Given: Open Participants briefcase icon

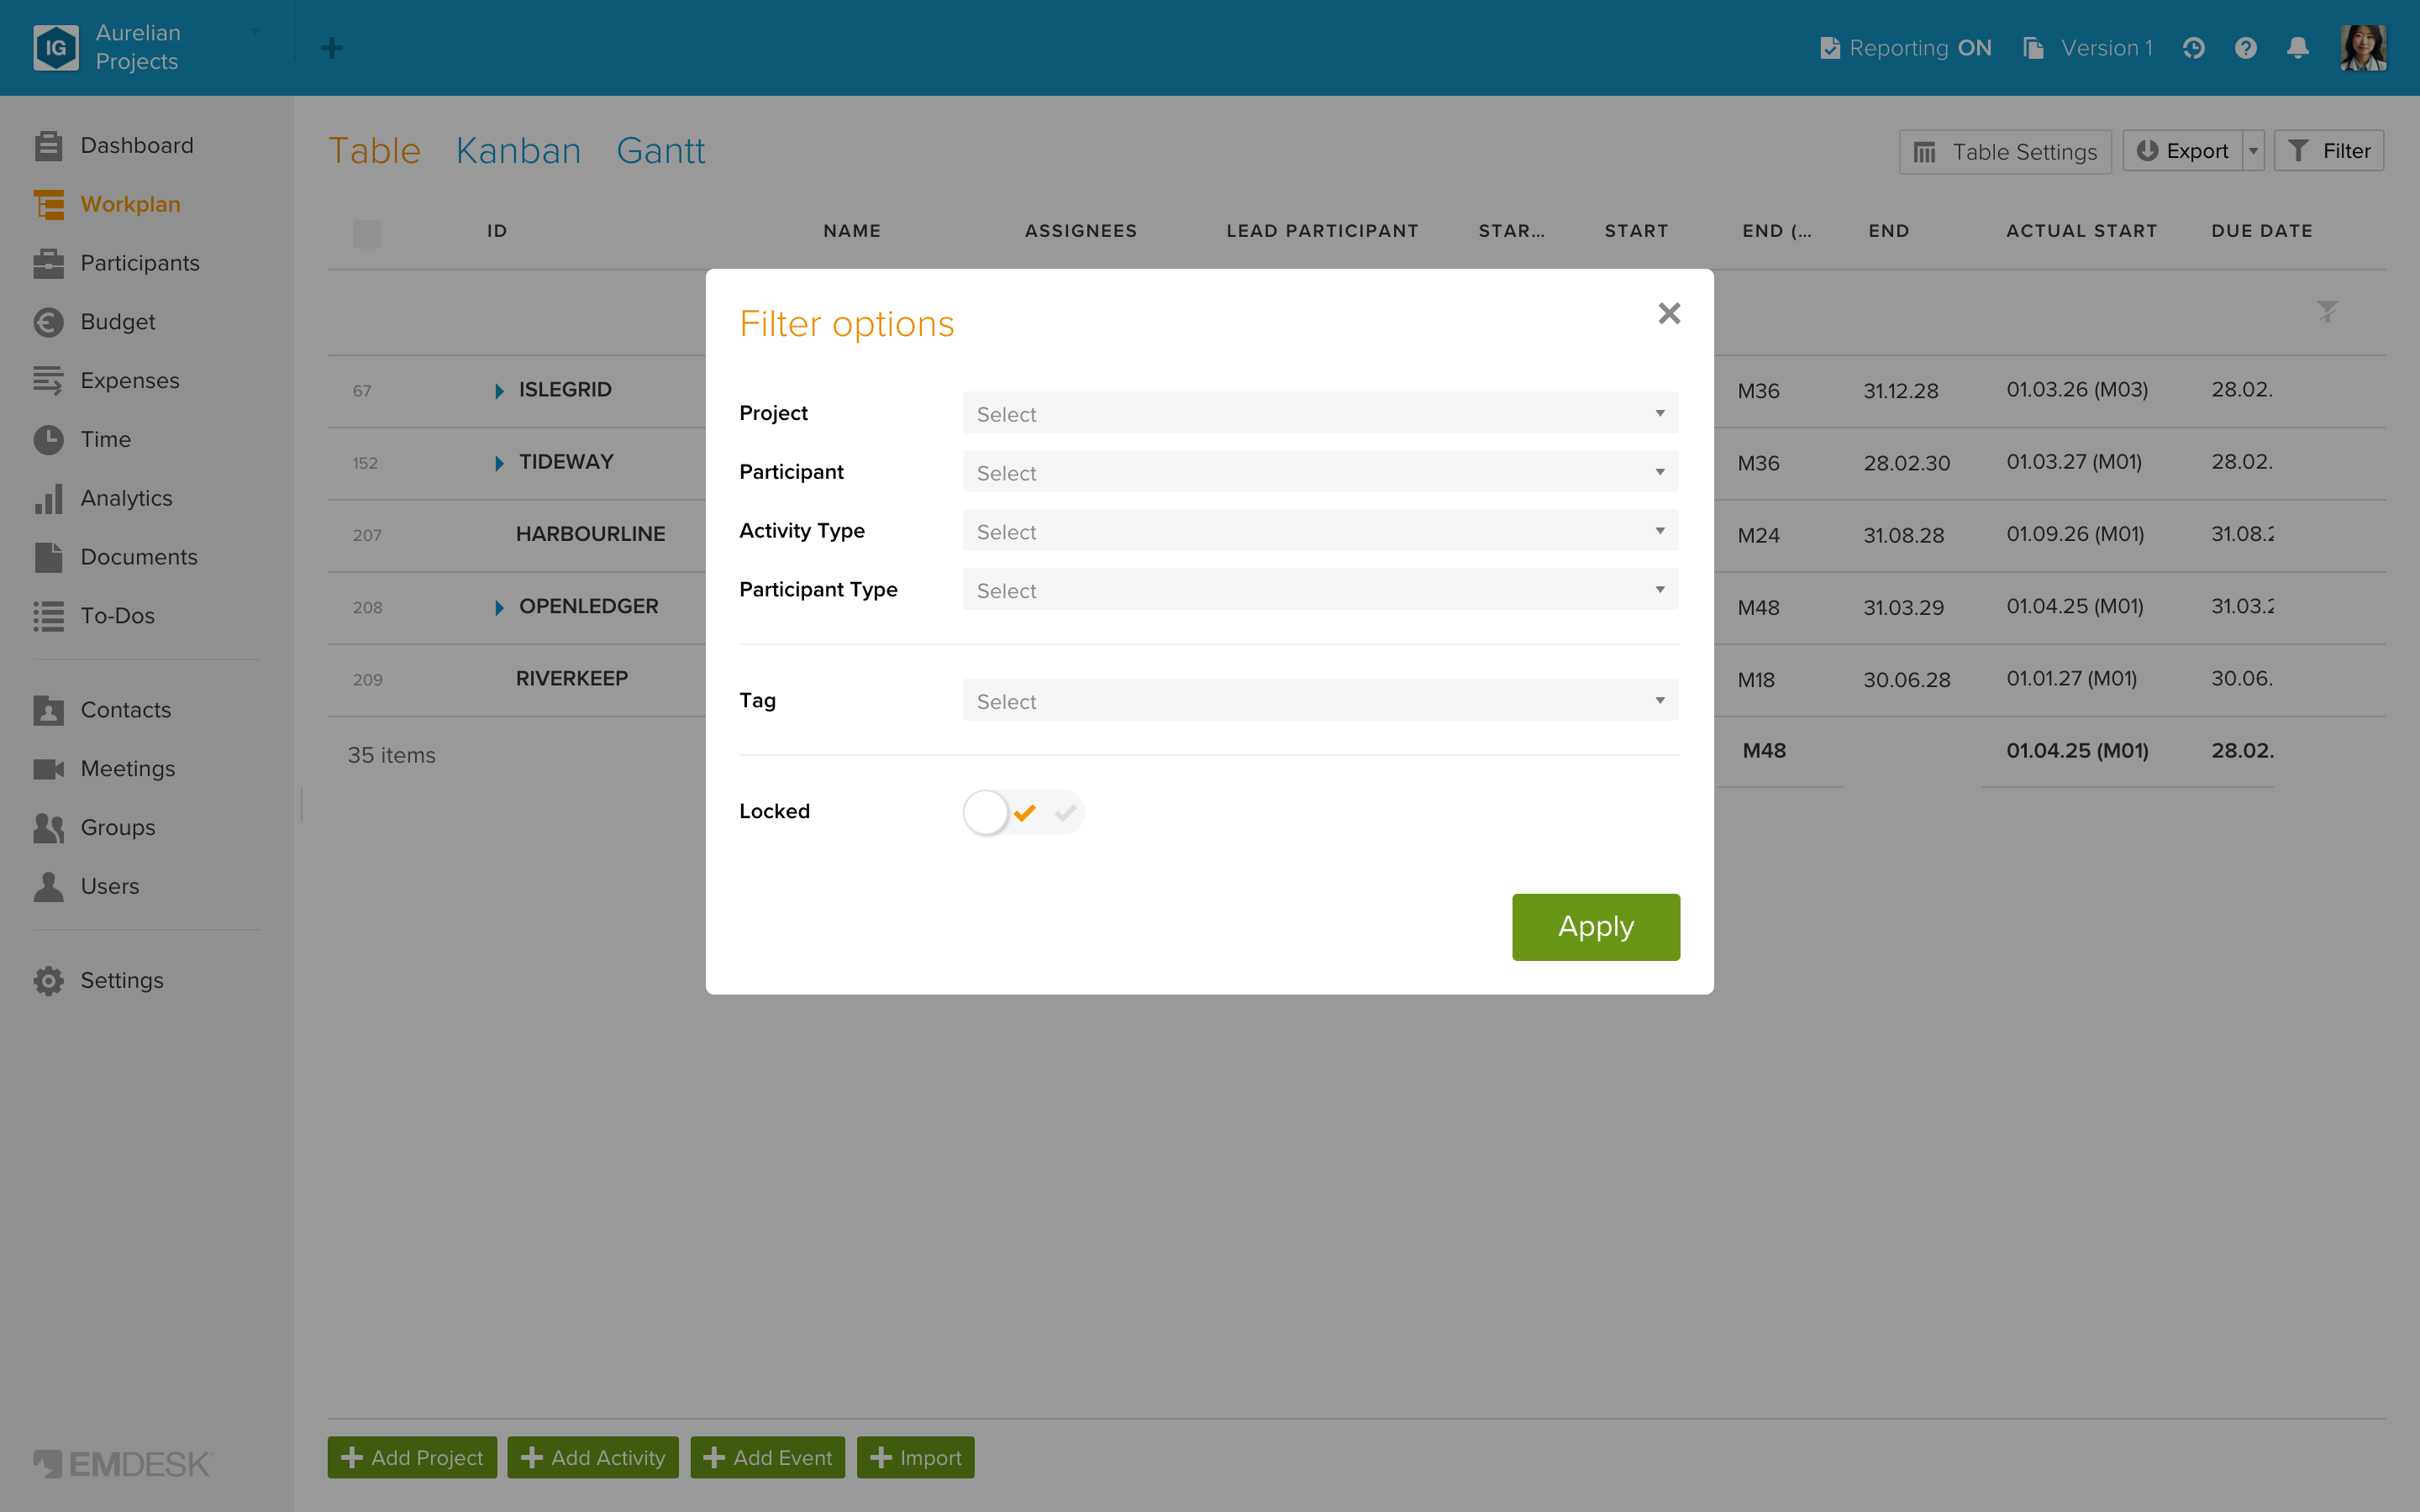Looking at the screenshot, I should [48, 263].
